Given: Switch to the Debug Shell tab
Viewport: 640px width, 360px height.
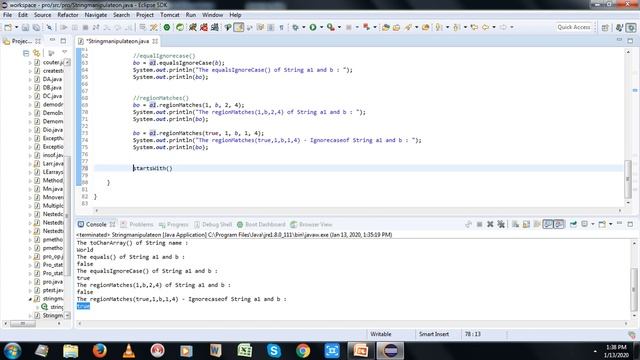Looking at the screenshot, I should pyautogui.click(x=213, y=224).
